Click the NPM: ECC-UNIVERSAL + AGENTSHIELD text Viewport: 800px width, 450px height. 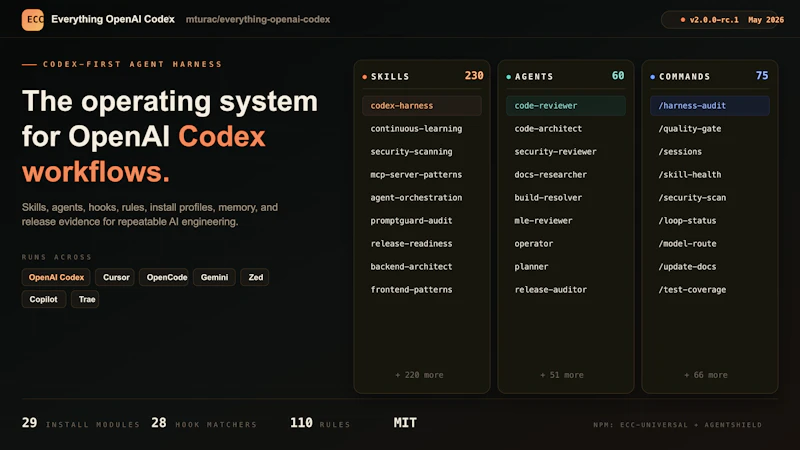(678, 424)
